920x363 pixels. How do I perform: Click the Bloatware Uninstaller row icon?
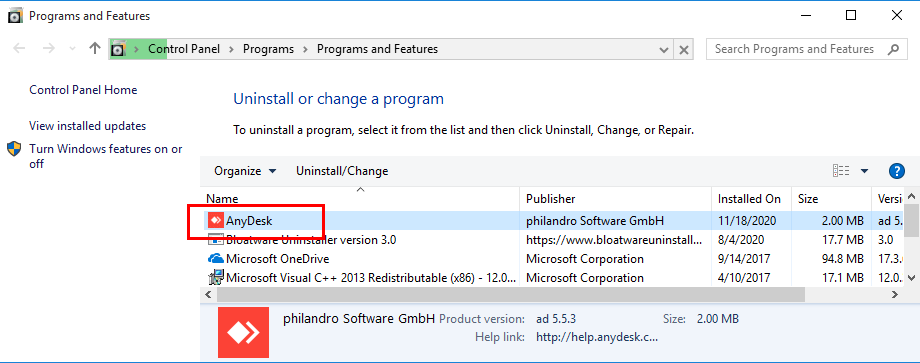pyautogui.click(x=216, y=239)
